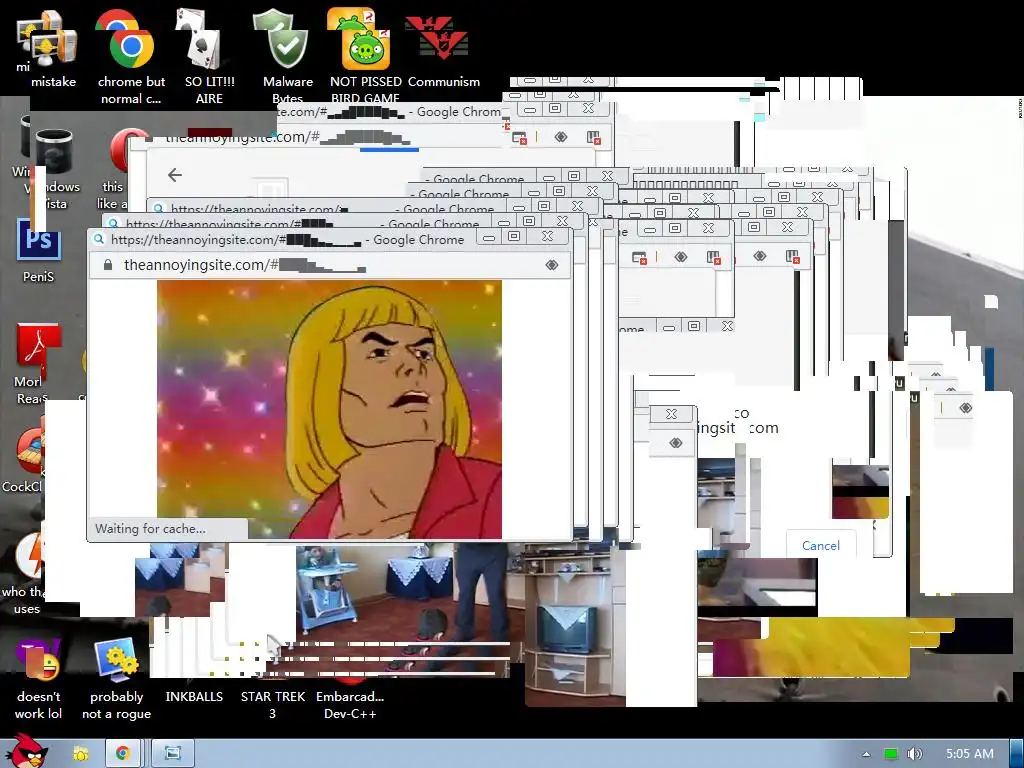Click the green tray status icon

coord(891,754)
